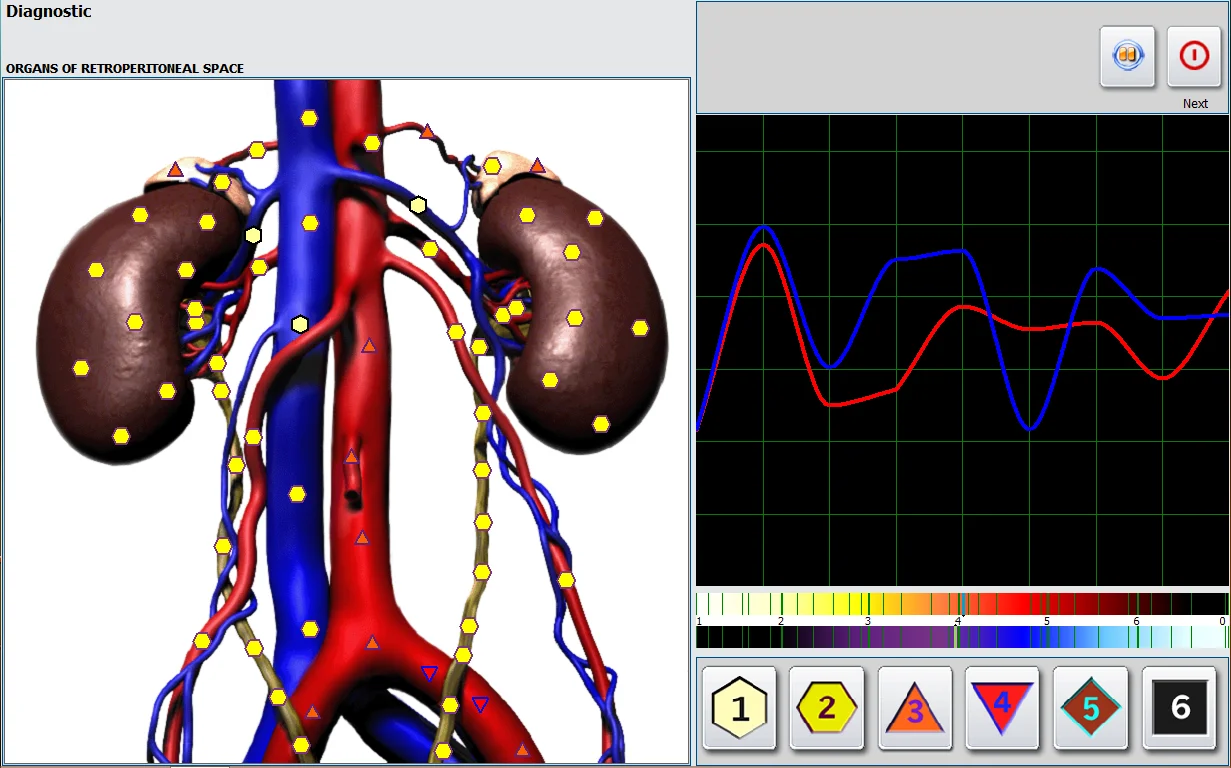Viewport: 1231px width, 768px height.
Task: Pause the scan with the orange pause button
Action: [x=1127, y=56]
